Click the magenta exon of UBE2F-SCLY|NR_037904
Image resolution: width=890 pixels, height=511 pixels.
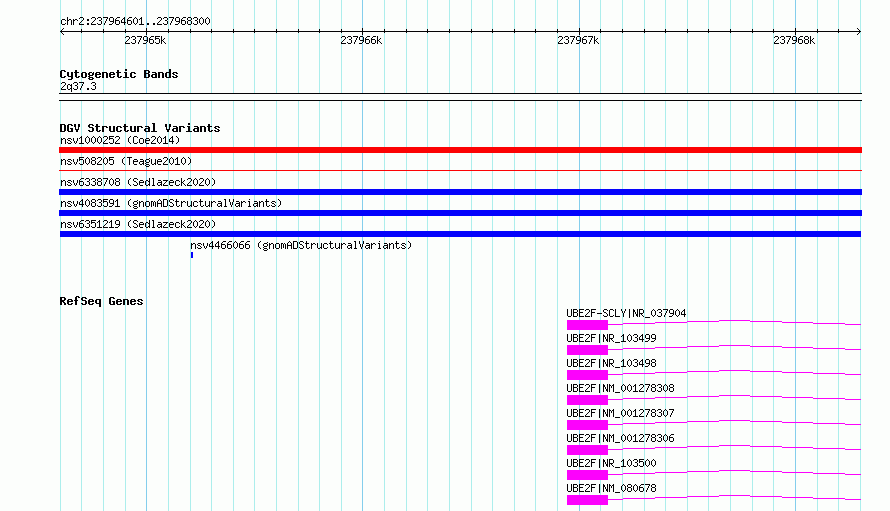587,325
